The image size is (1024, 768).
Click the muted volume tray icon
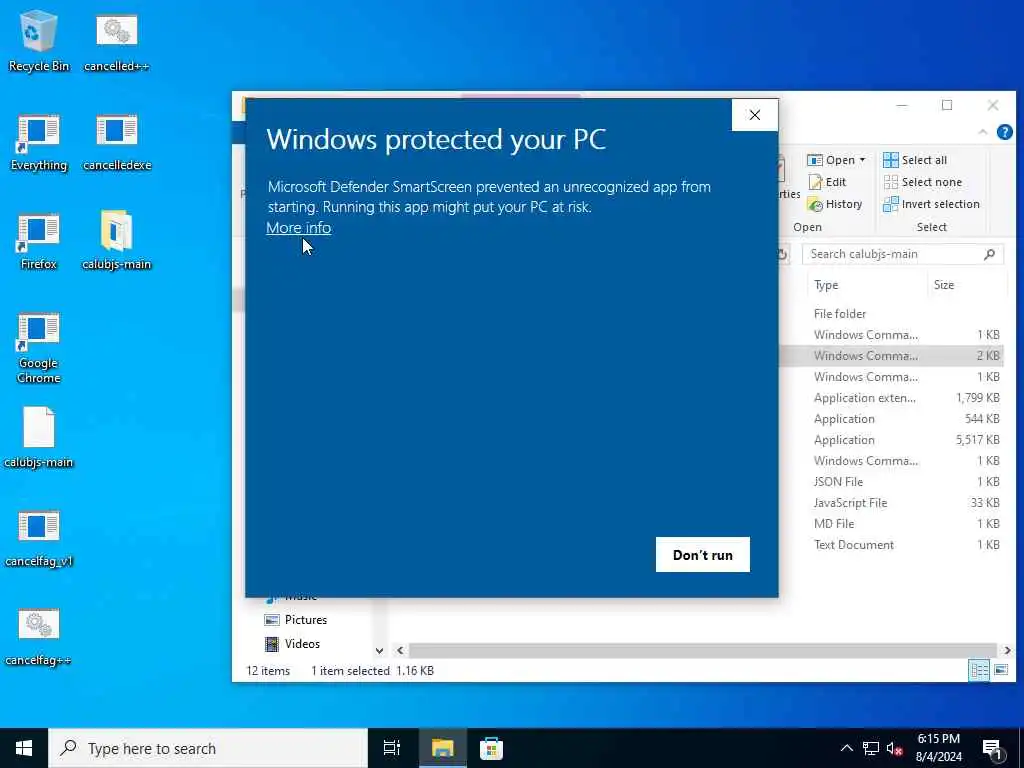(x=895, y=748)
